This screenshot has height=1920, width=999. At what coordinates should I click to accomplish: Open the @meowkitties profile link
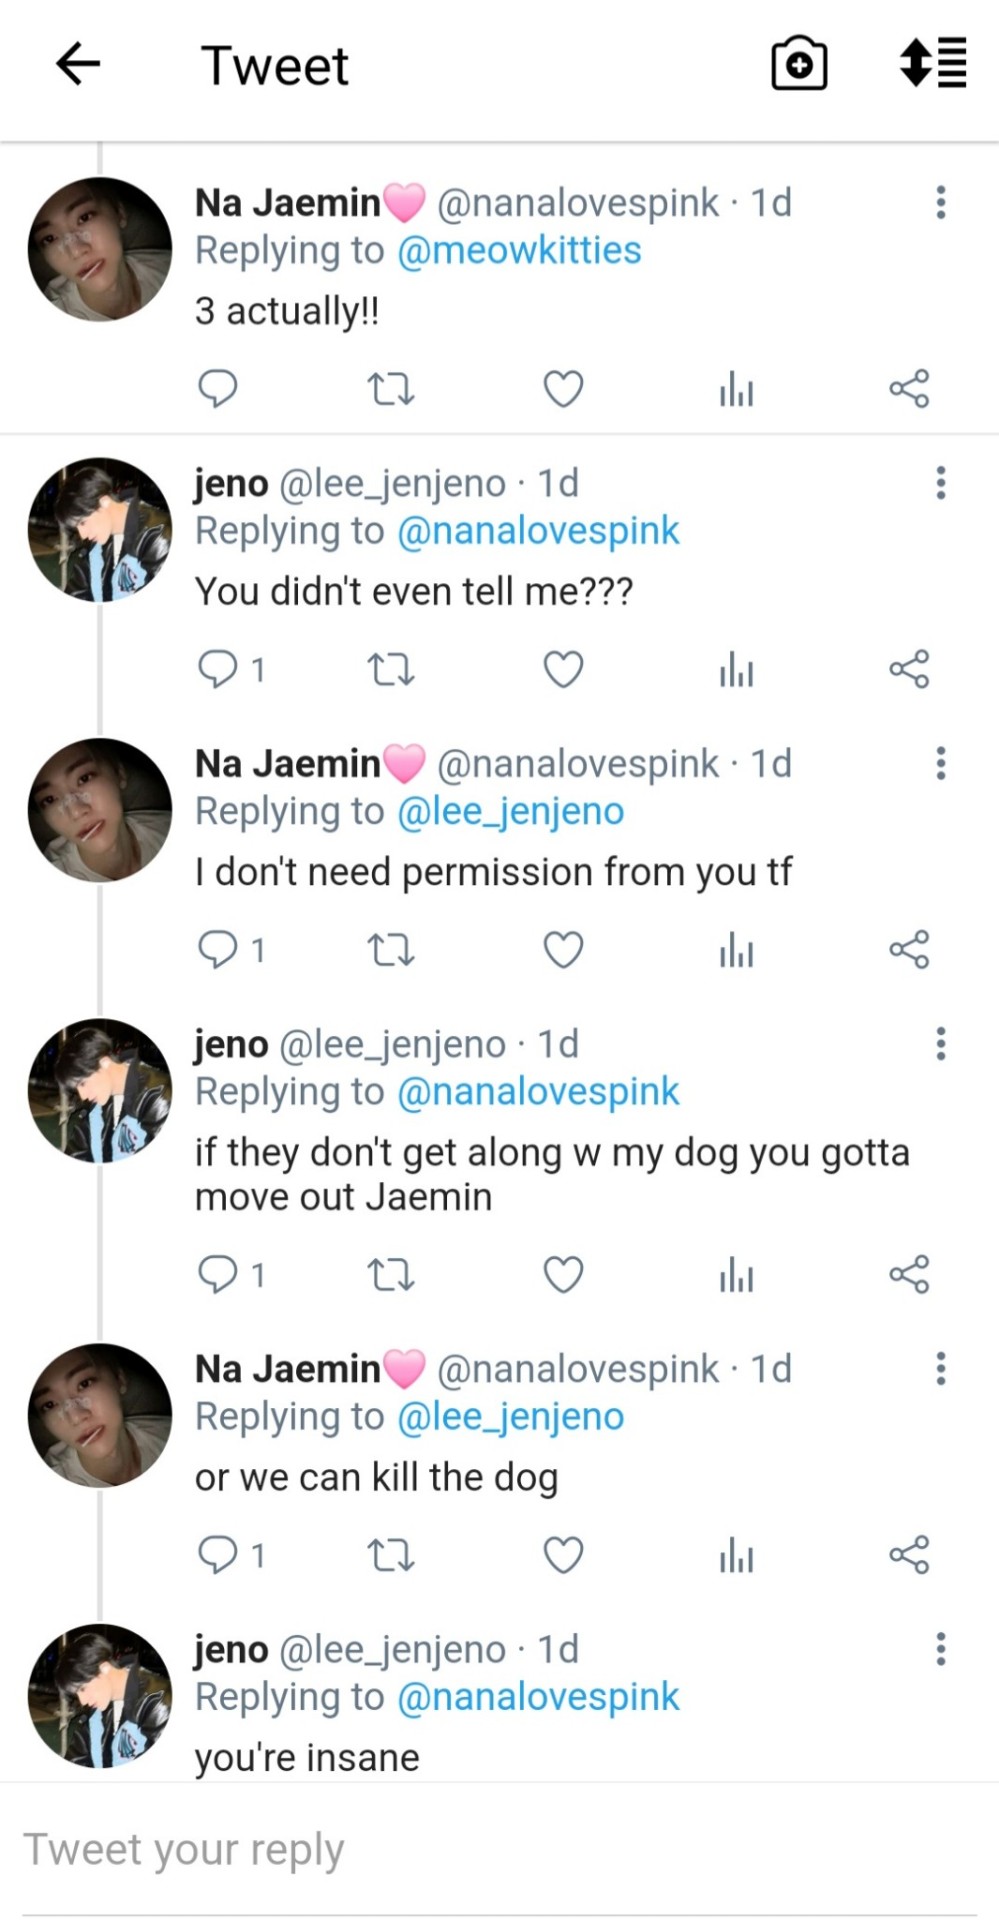519,251
